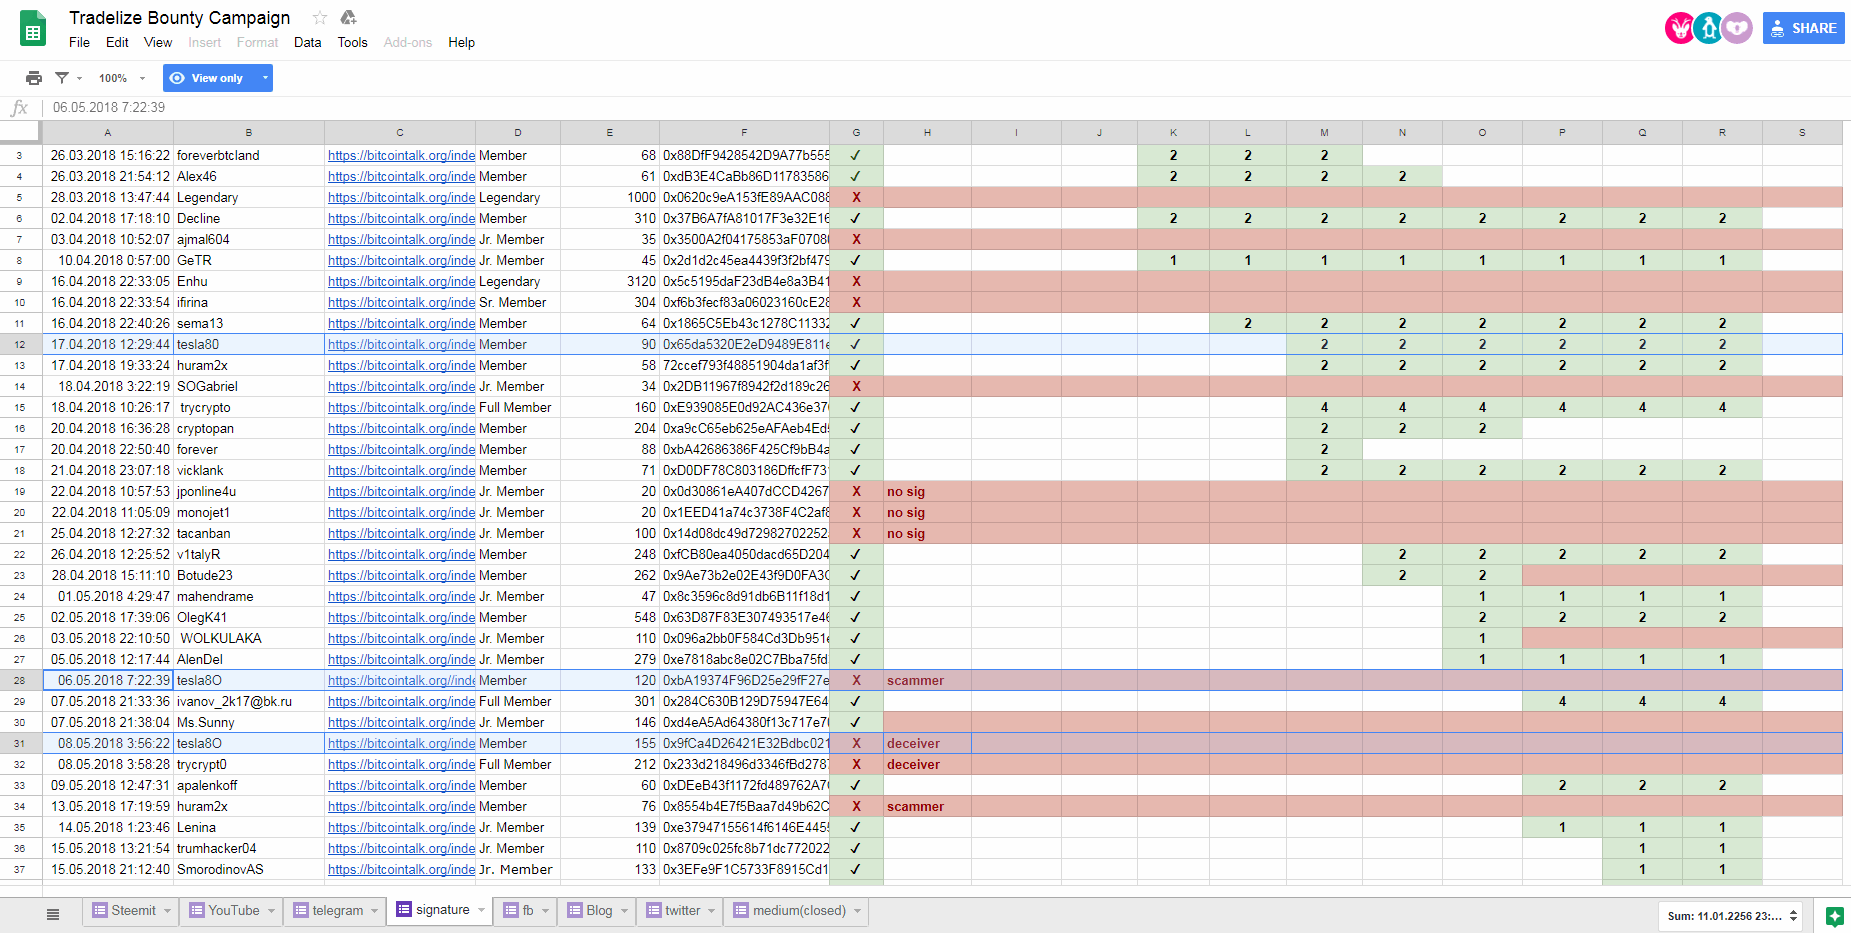Screen dimensions: 1851x933
Task: Open the View menu
Action: click(x=158, y=43)
